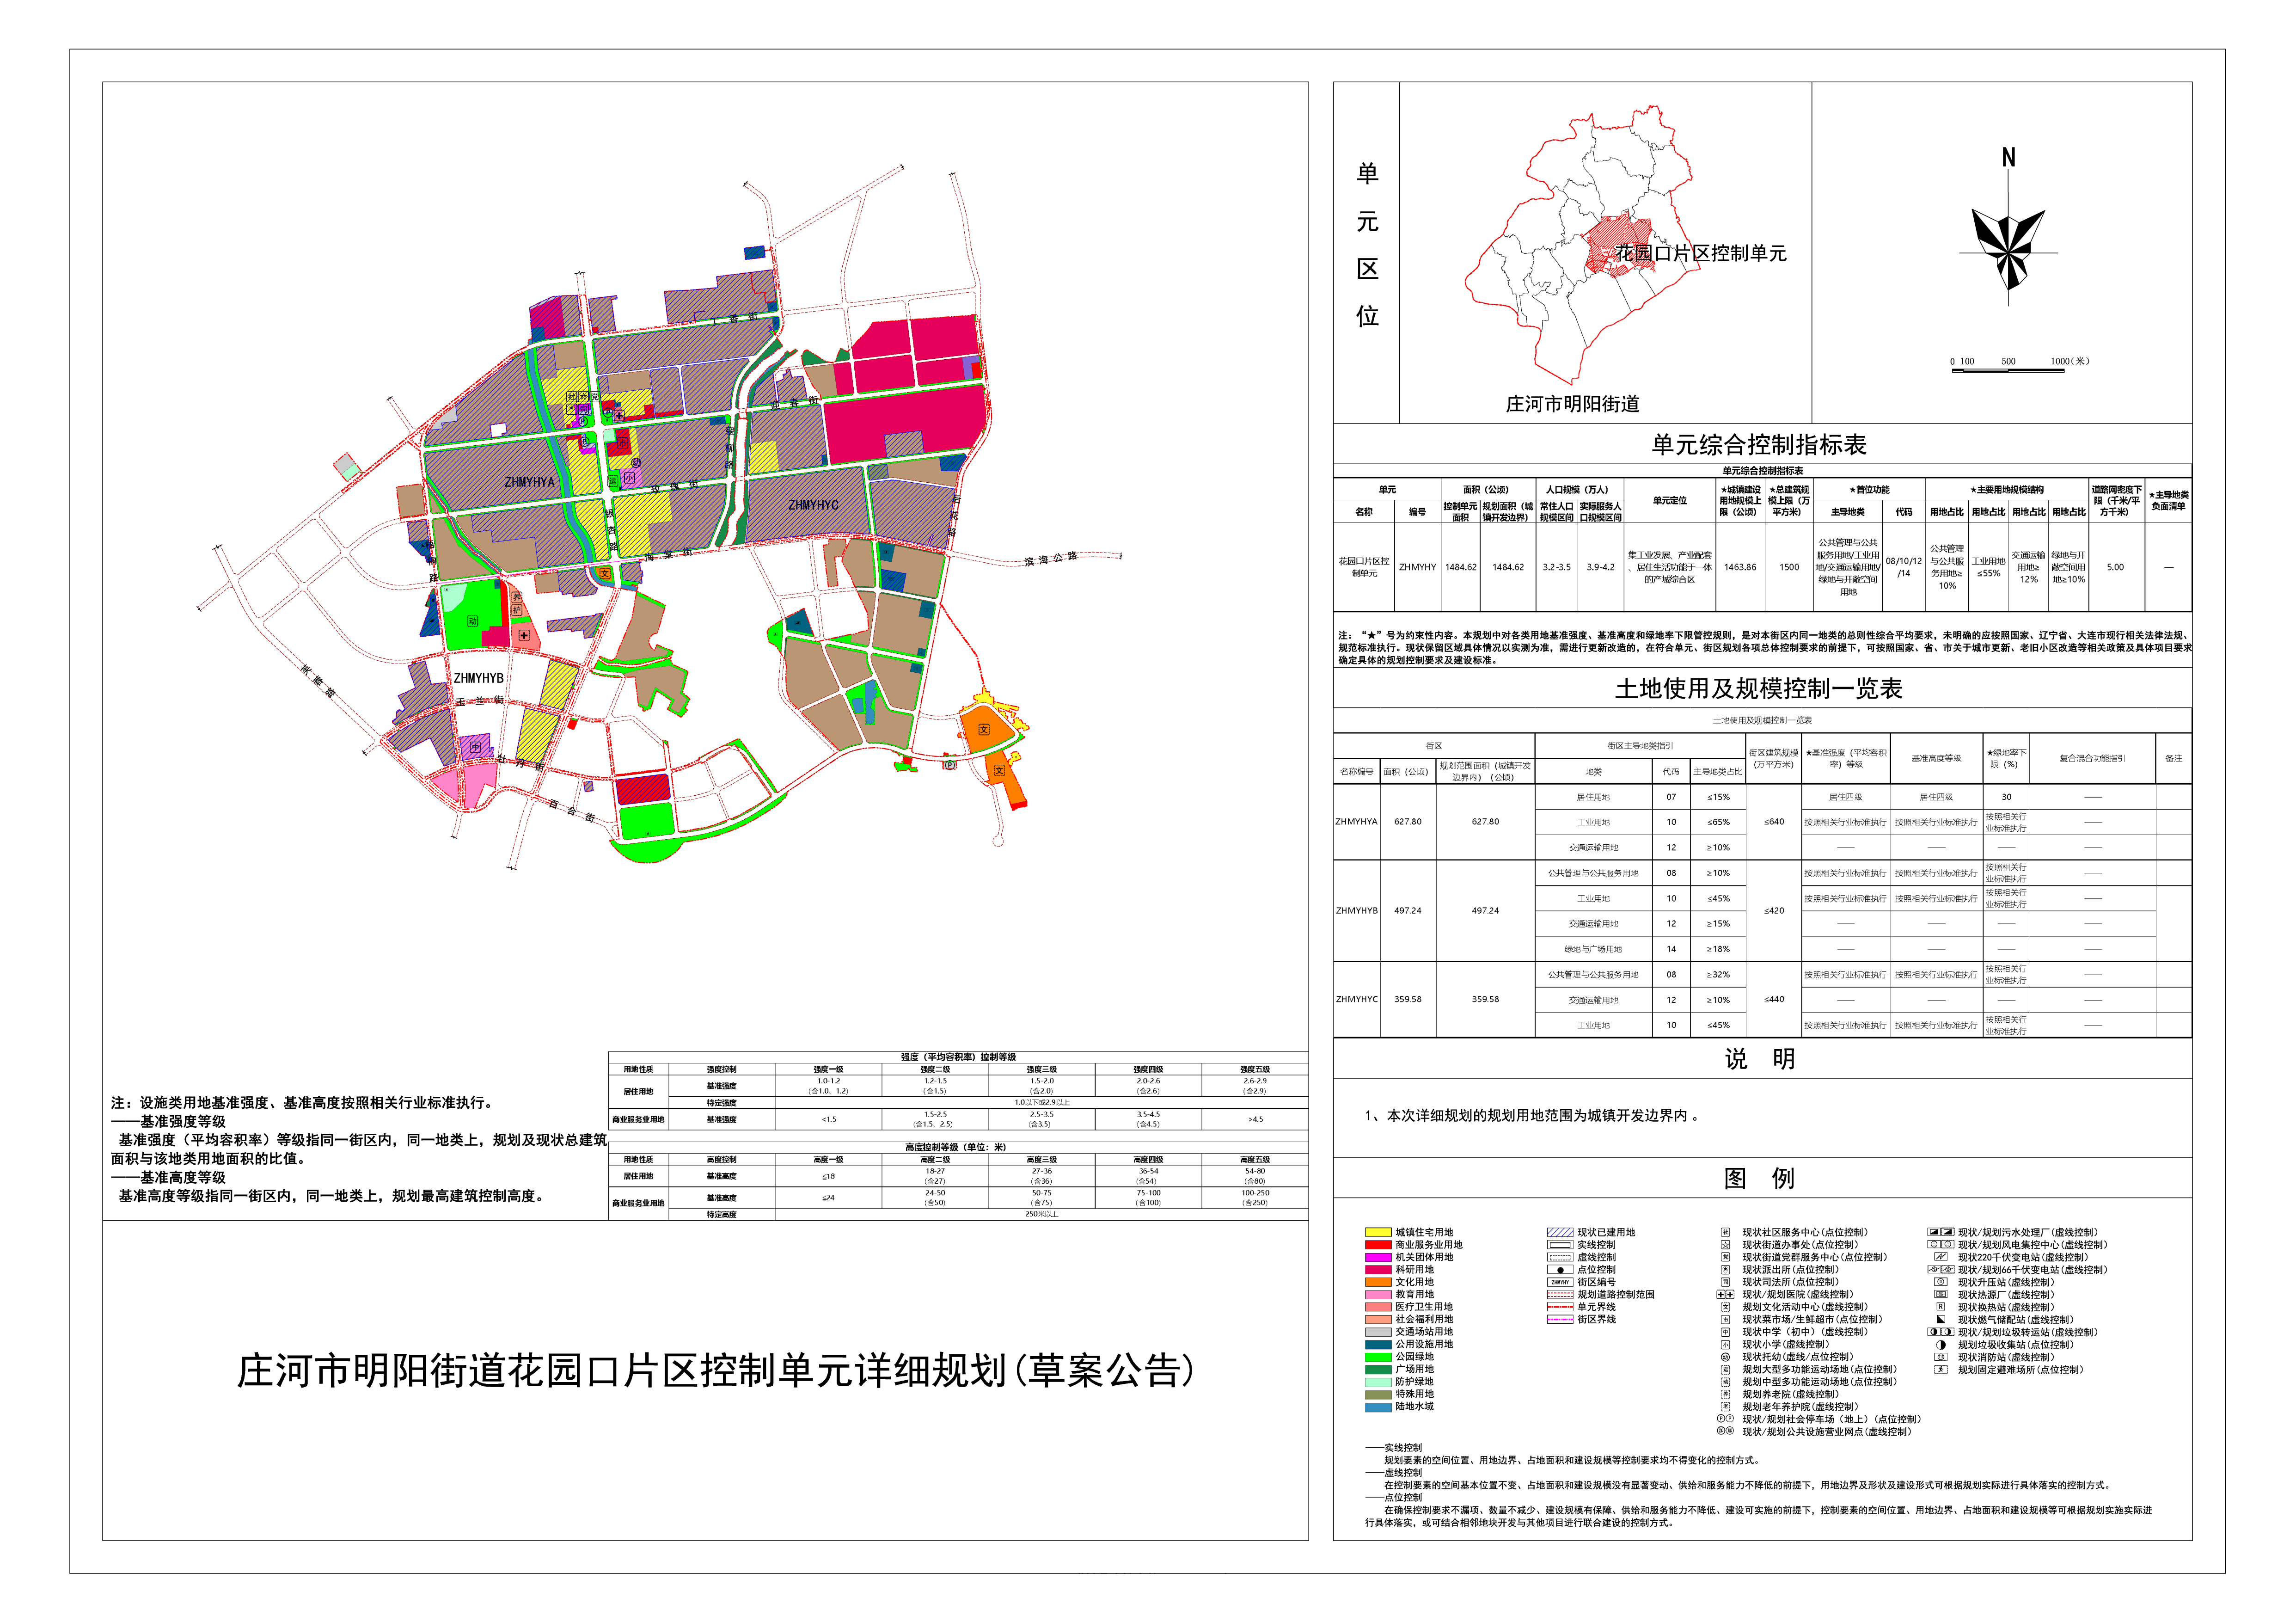This screenshot has height=1622, width=2296.
Task: Click the 庄河市明阳街道 label under location map
Action: (x=1572, y=404)
